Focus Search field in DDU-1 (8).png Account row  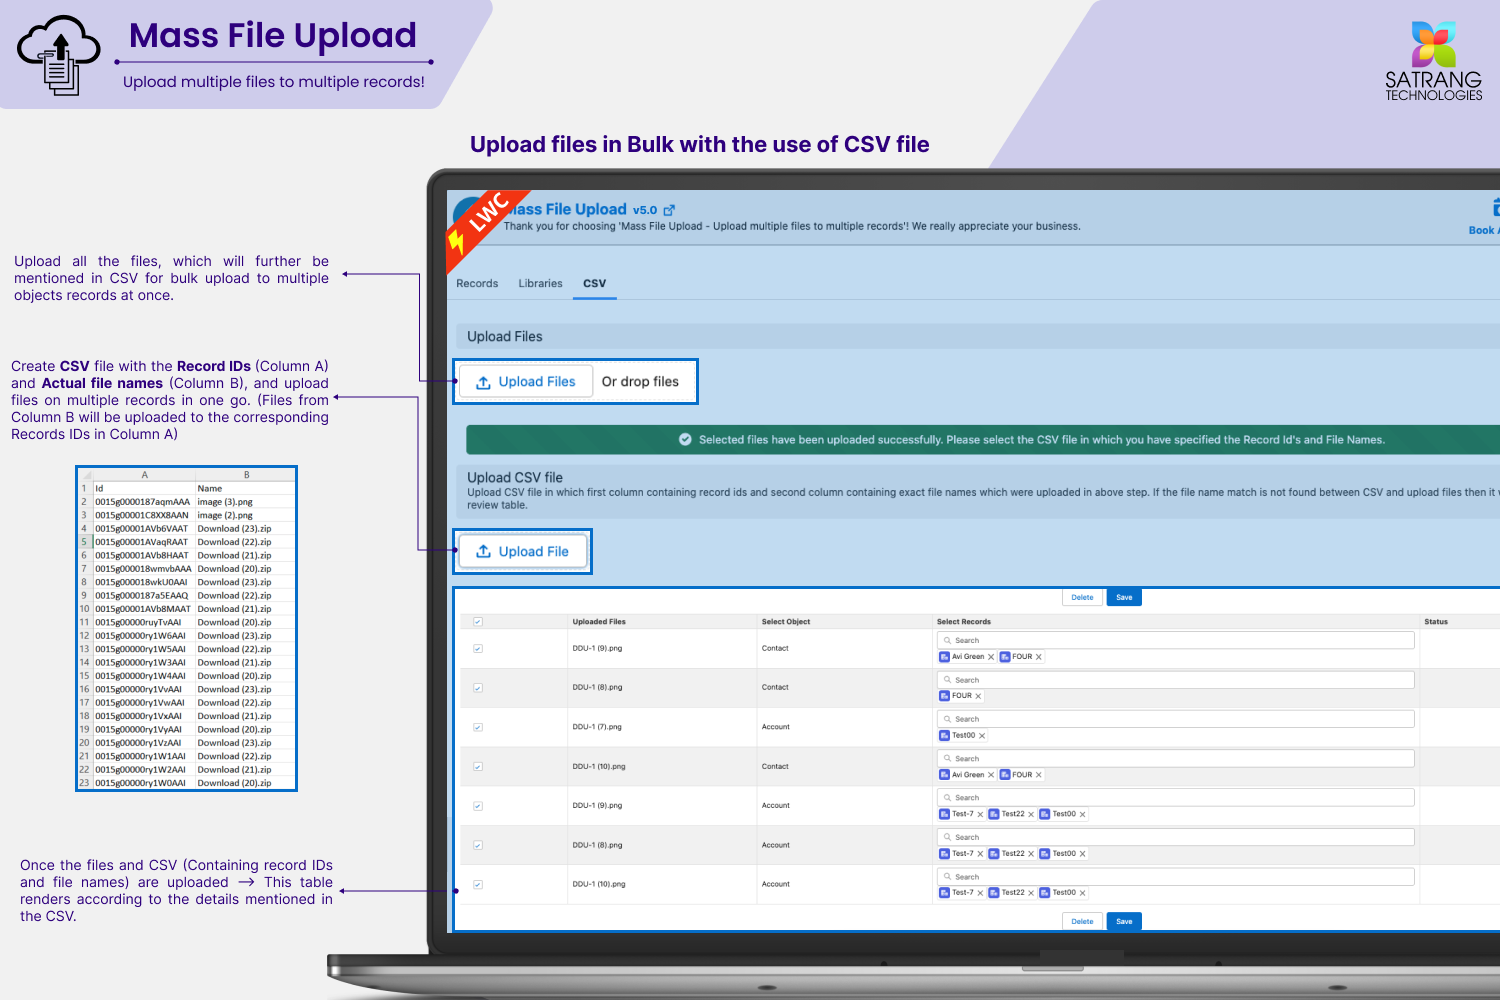pyautogui.click(x=1176, y=837)
